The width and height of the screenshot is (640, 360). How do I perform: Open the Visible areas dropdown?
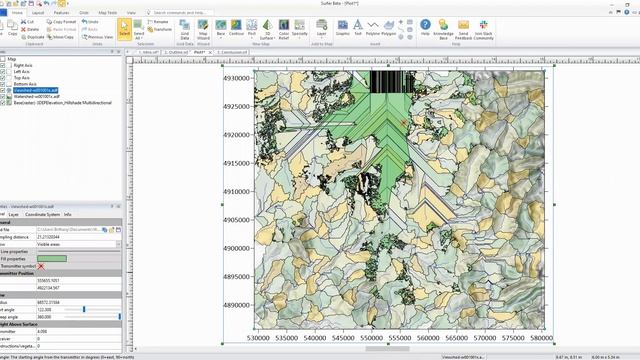pyautogui.click(x=118, y=244)
